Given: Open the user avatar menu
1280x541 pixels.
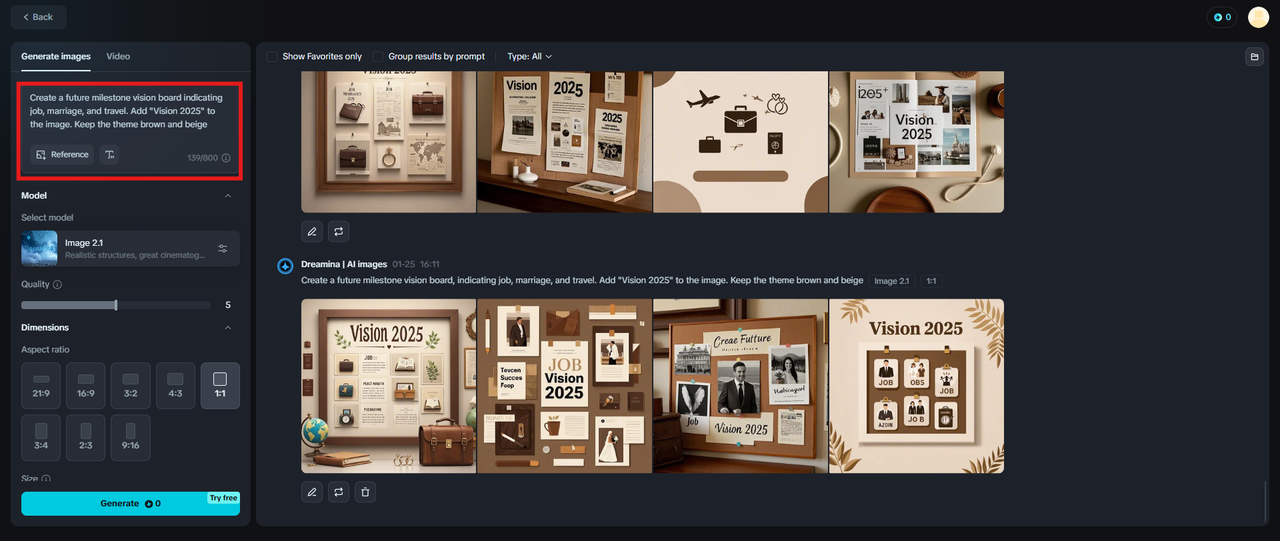Looking at the screenshot, I should pos(1258,17).
